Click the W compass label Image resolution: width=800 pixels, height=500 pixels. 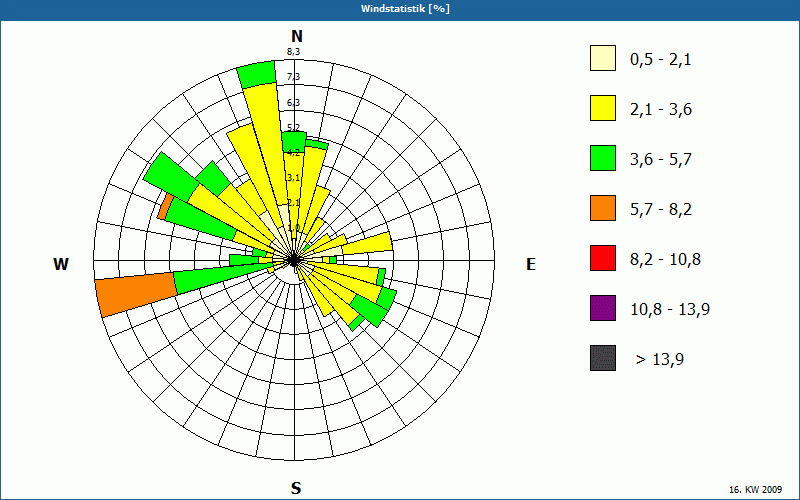click(x=61, y=264)
